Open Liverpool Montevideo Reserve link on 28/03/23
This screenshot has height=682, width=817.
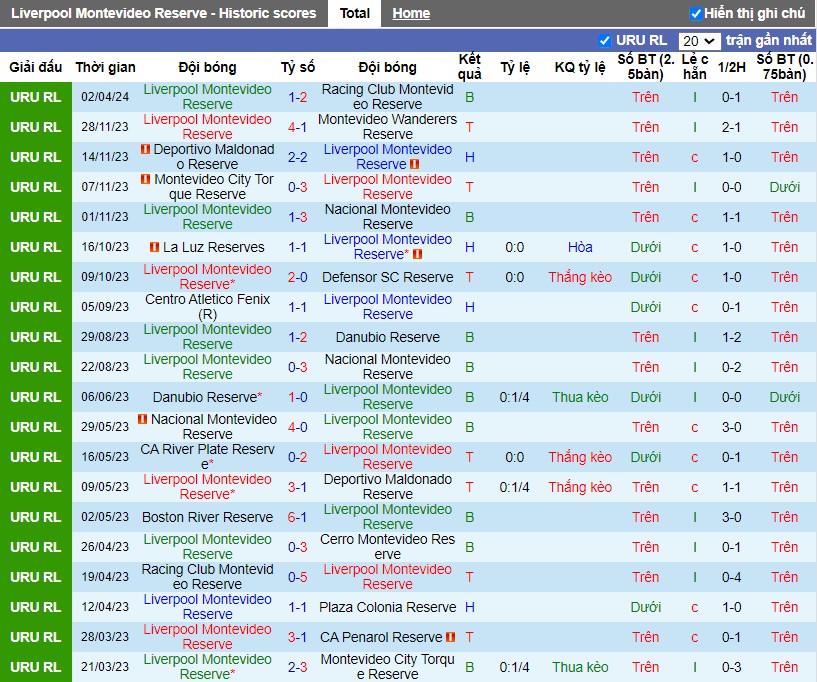[207, 637]
